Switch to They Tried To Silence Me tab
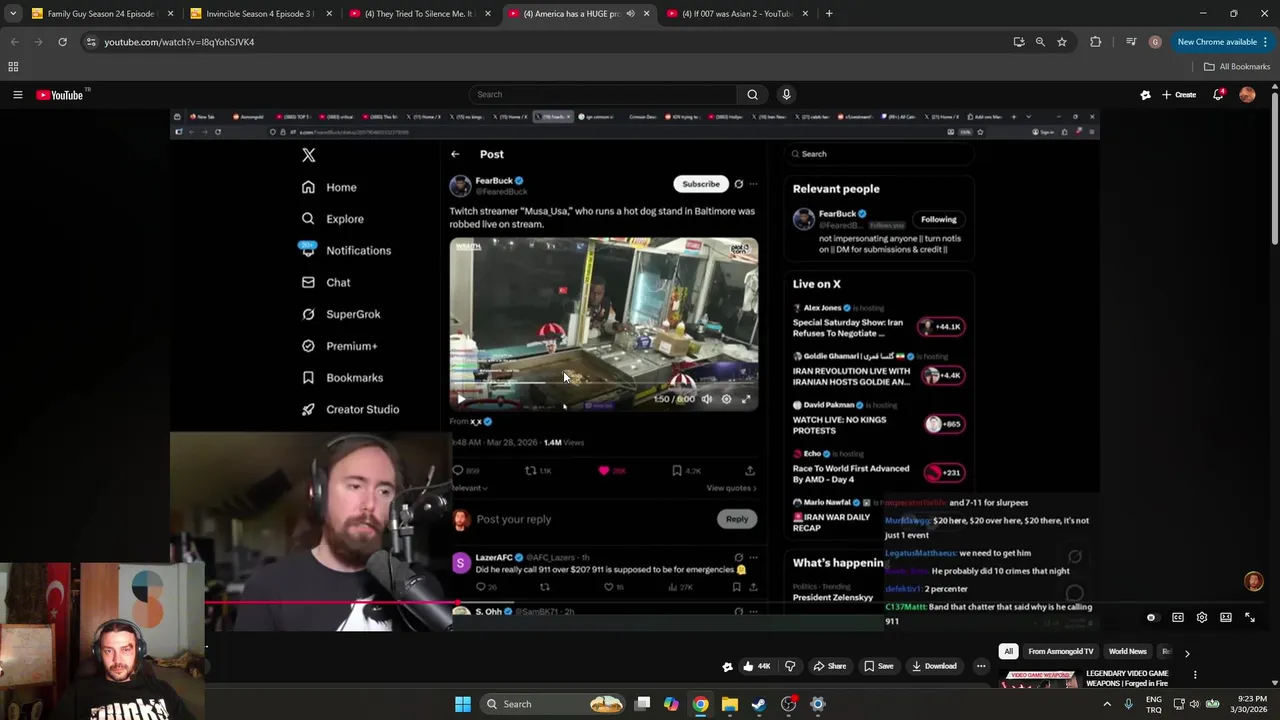1280x720 pixels. click(418, 14)
